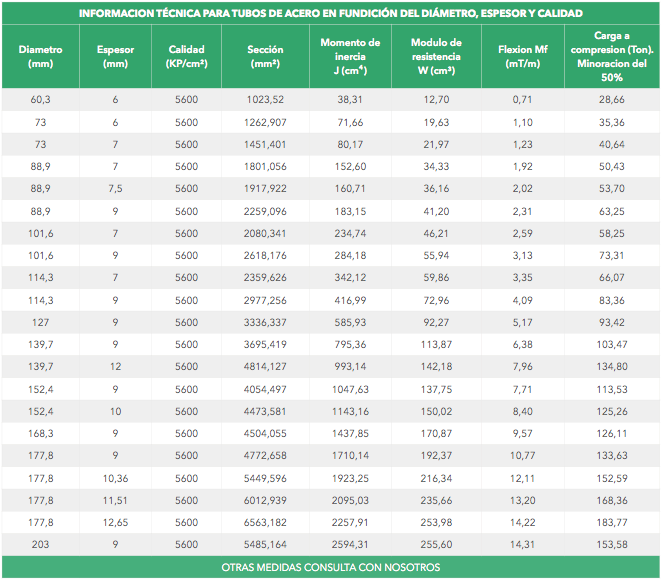
Task: Select the 12,65 thickness cell
Action: 115,521
